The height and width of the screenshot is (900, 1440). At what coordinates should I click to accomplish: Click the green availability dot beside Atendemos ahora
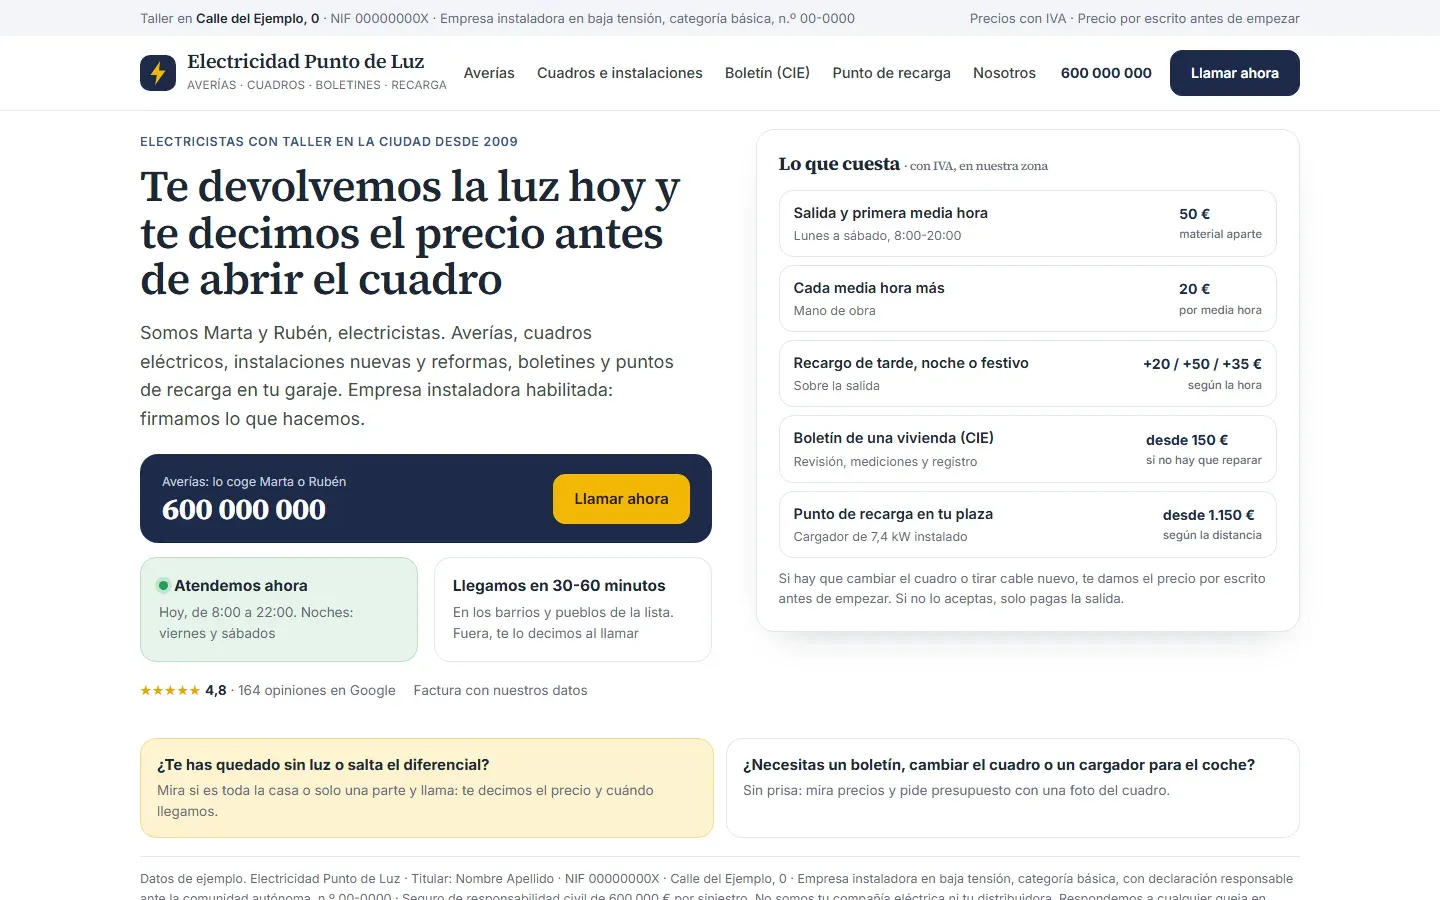[x=163, y=586]
